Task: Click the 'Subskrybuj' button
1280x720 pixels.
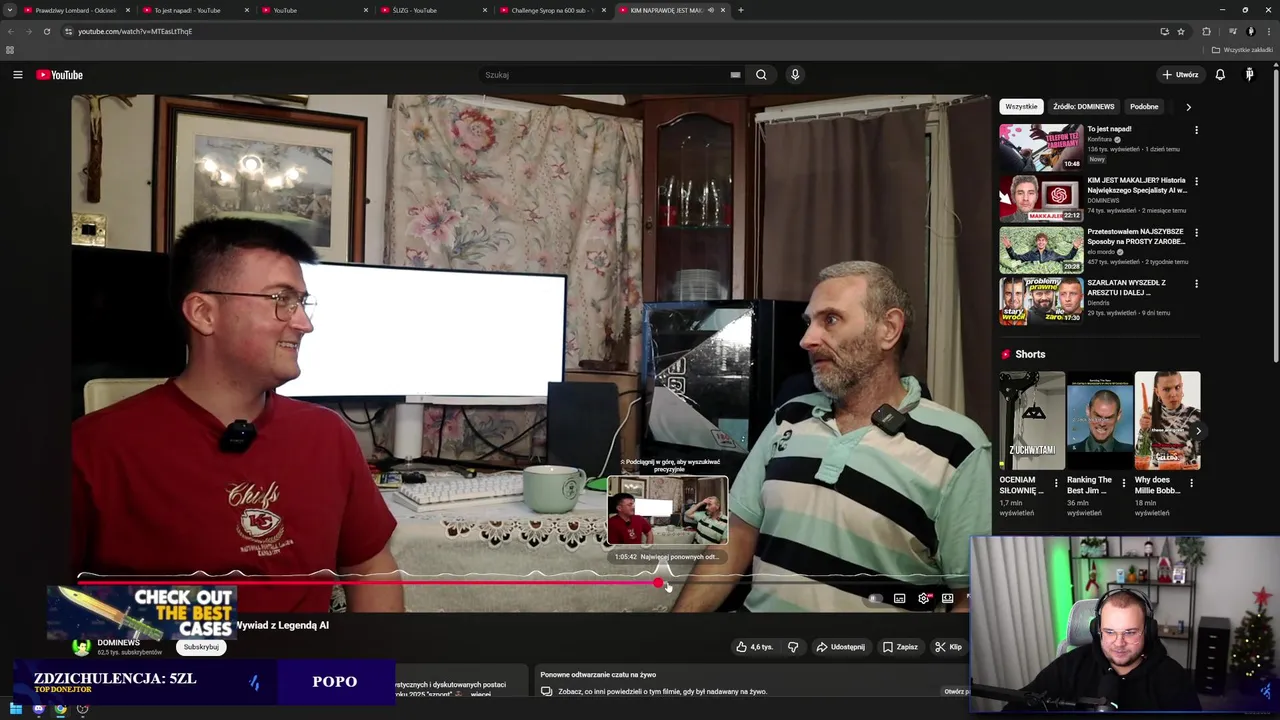Action: coord(201,647)
